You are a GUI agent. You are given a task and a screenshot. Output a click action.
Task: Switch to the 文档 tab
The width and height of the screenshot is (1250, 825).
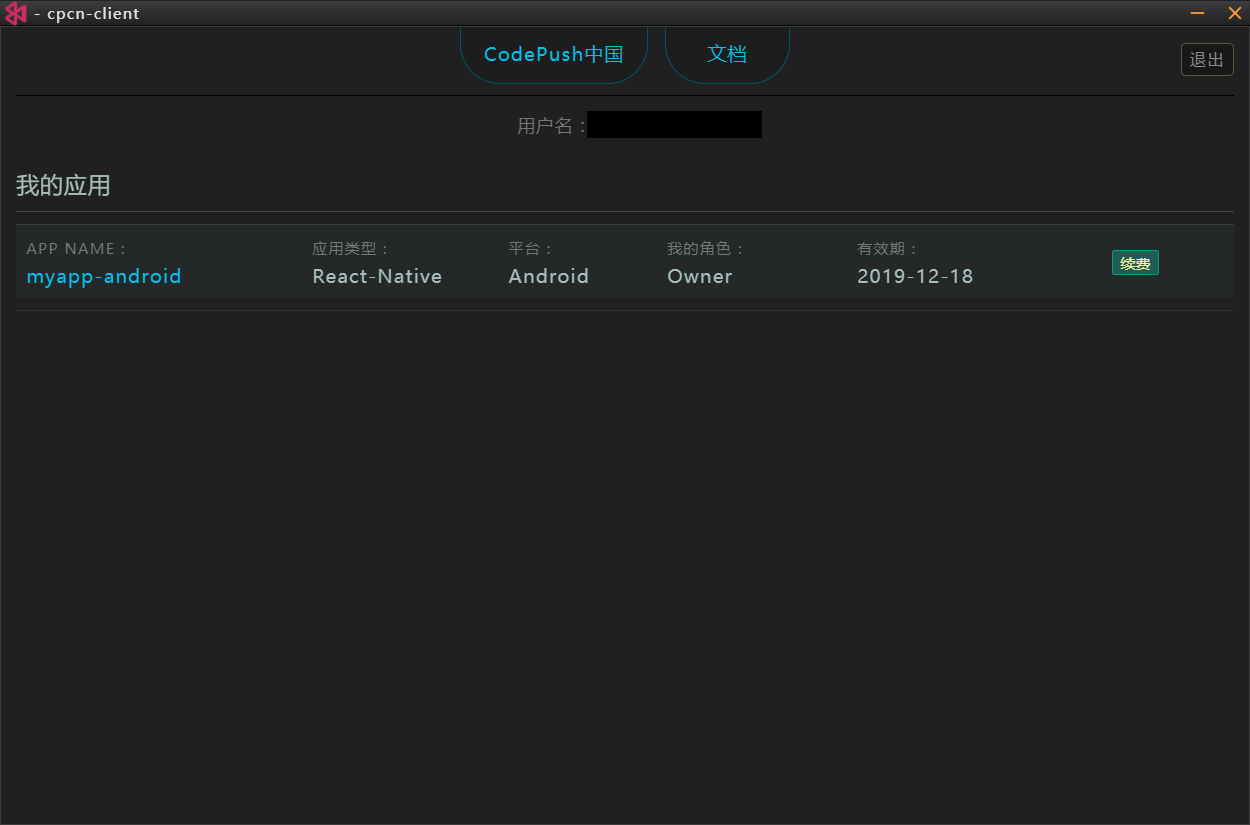pos(727,54)
